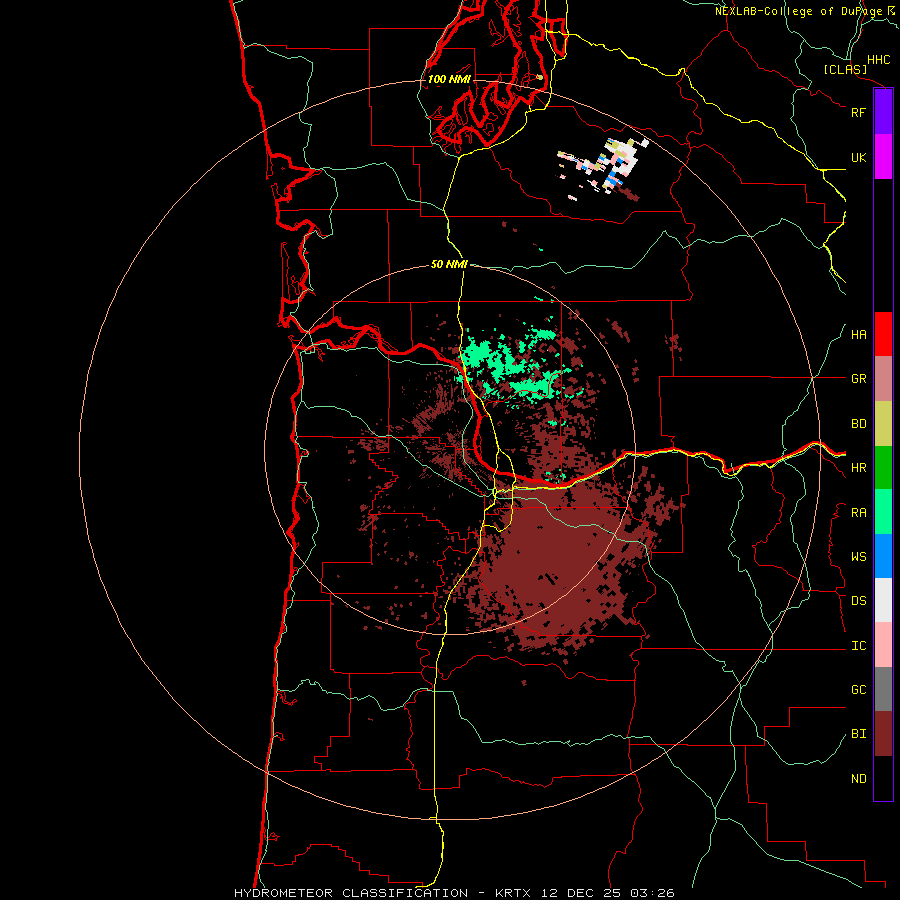Click the HA red legend swatch
This screenshot has height=900, width=900.
click(x=883, y=334)
